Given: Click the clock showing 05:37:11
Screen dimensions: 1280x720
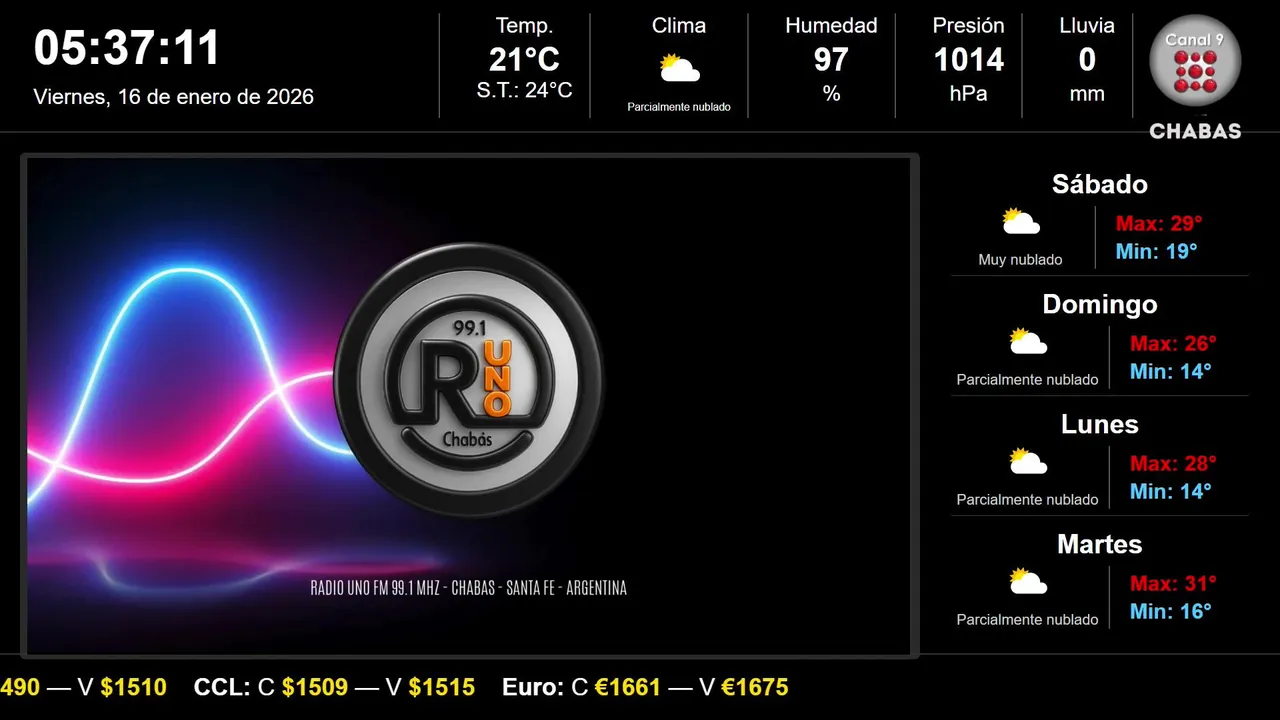Looking at the screenshot, I should click(127, 48).
